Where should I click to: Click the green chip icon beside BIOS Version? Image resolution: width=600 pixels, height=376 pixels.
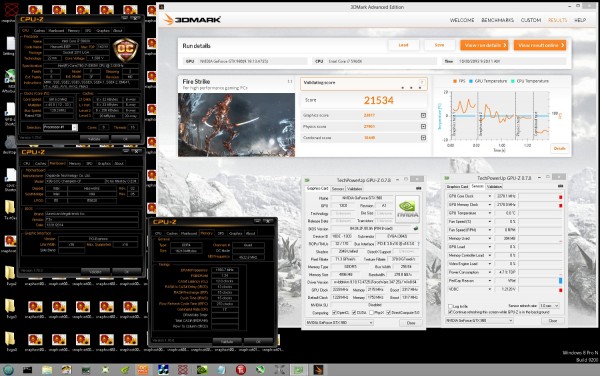(x=416, y=228)
